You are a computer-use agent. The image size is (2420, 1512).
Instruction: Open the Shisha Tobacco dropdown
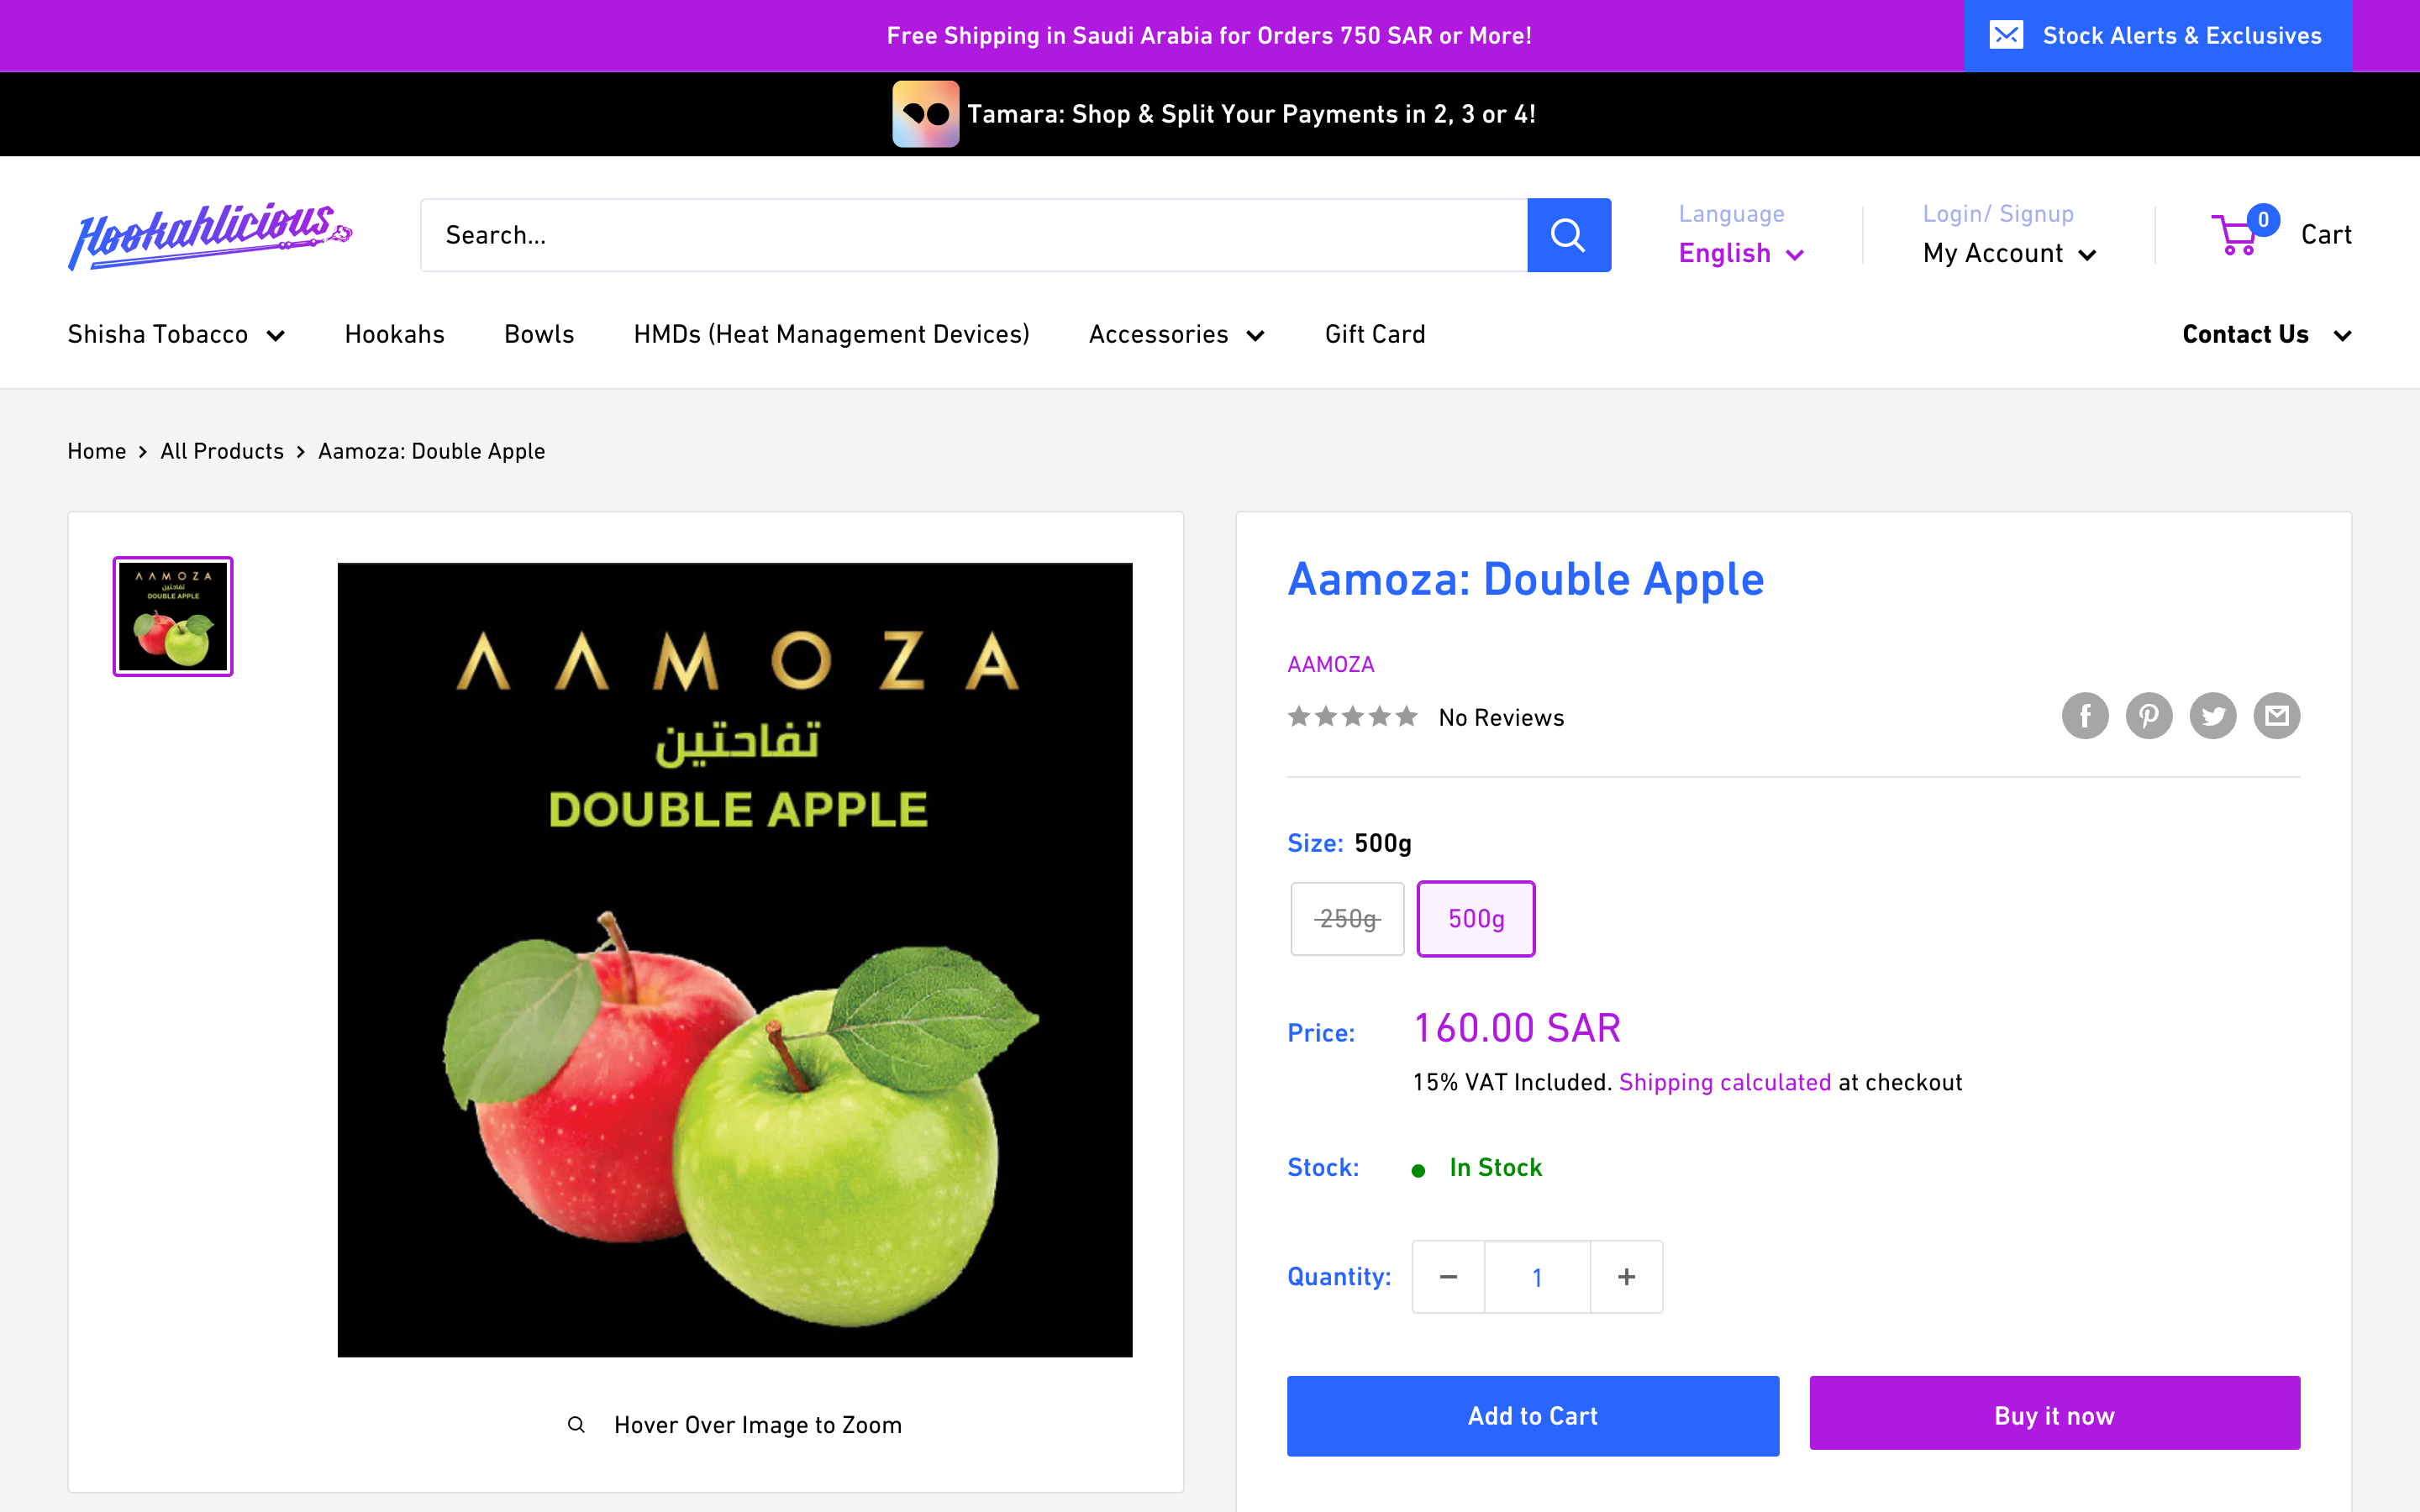[x=176, y=334]
